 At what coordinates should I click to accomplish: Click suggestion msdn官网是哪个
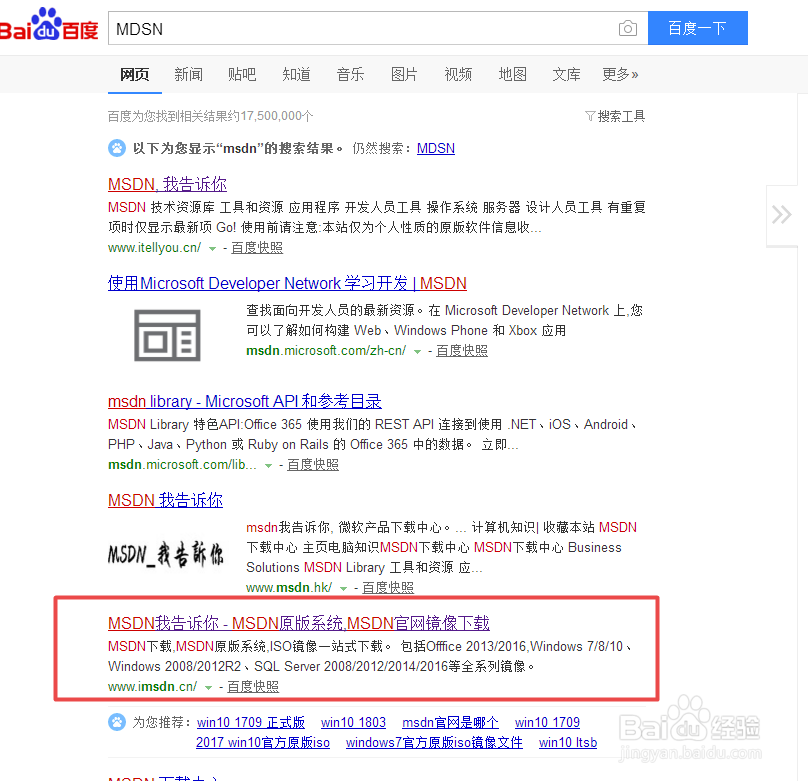point(450,722)
